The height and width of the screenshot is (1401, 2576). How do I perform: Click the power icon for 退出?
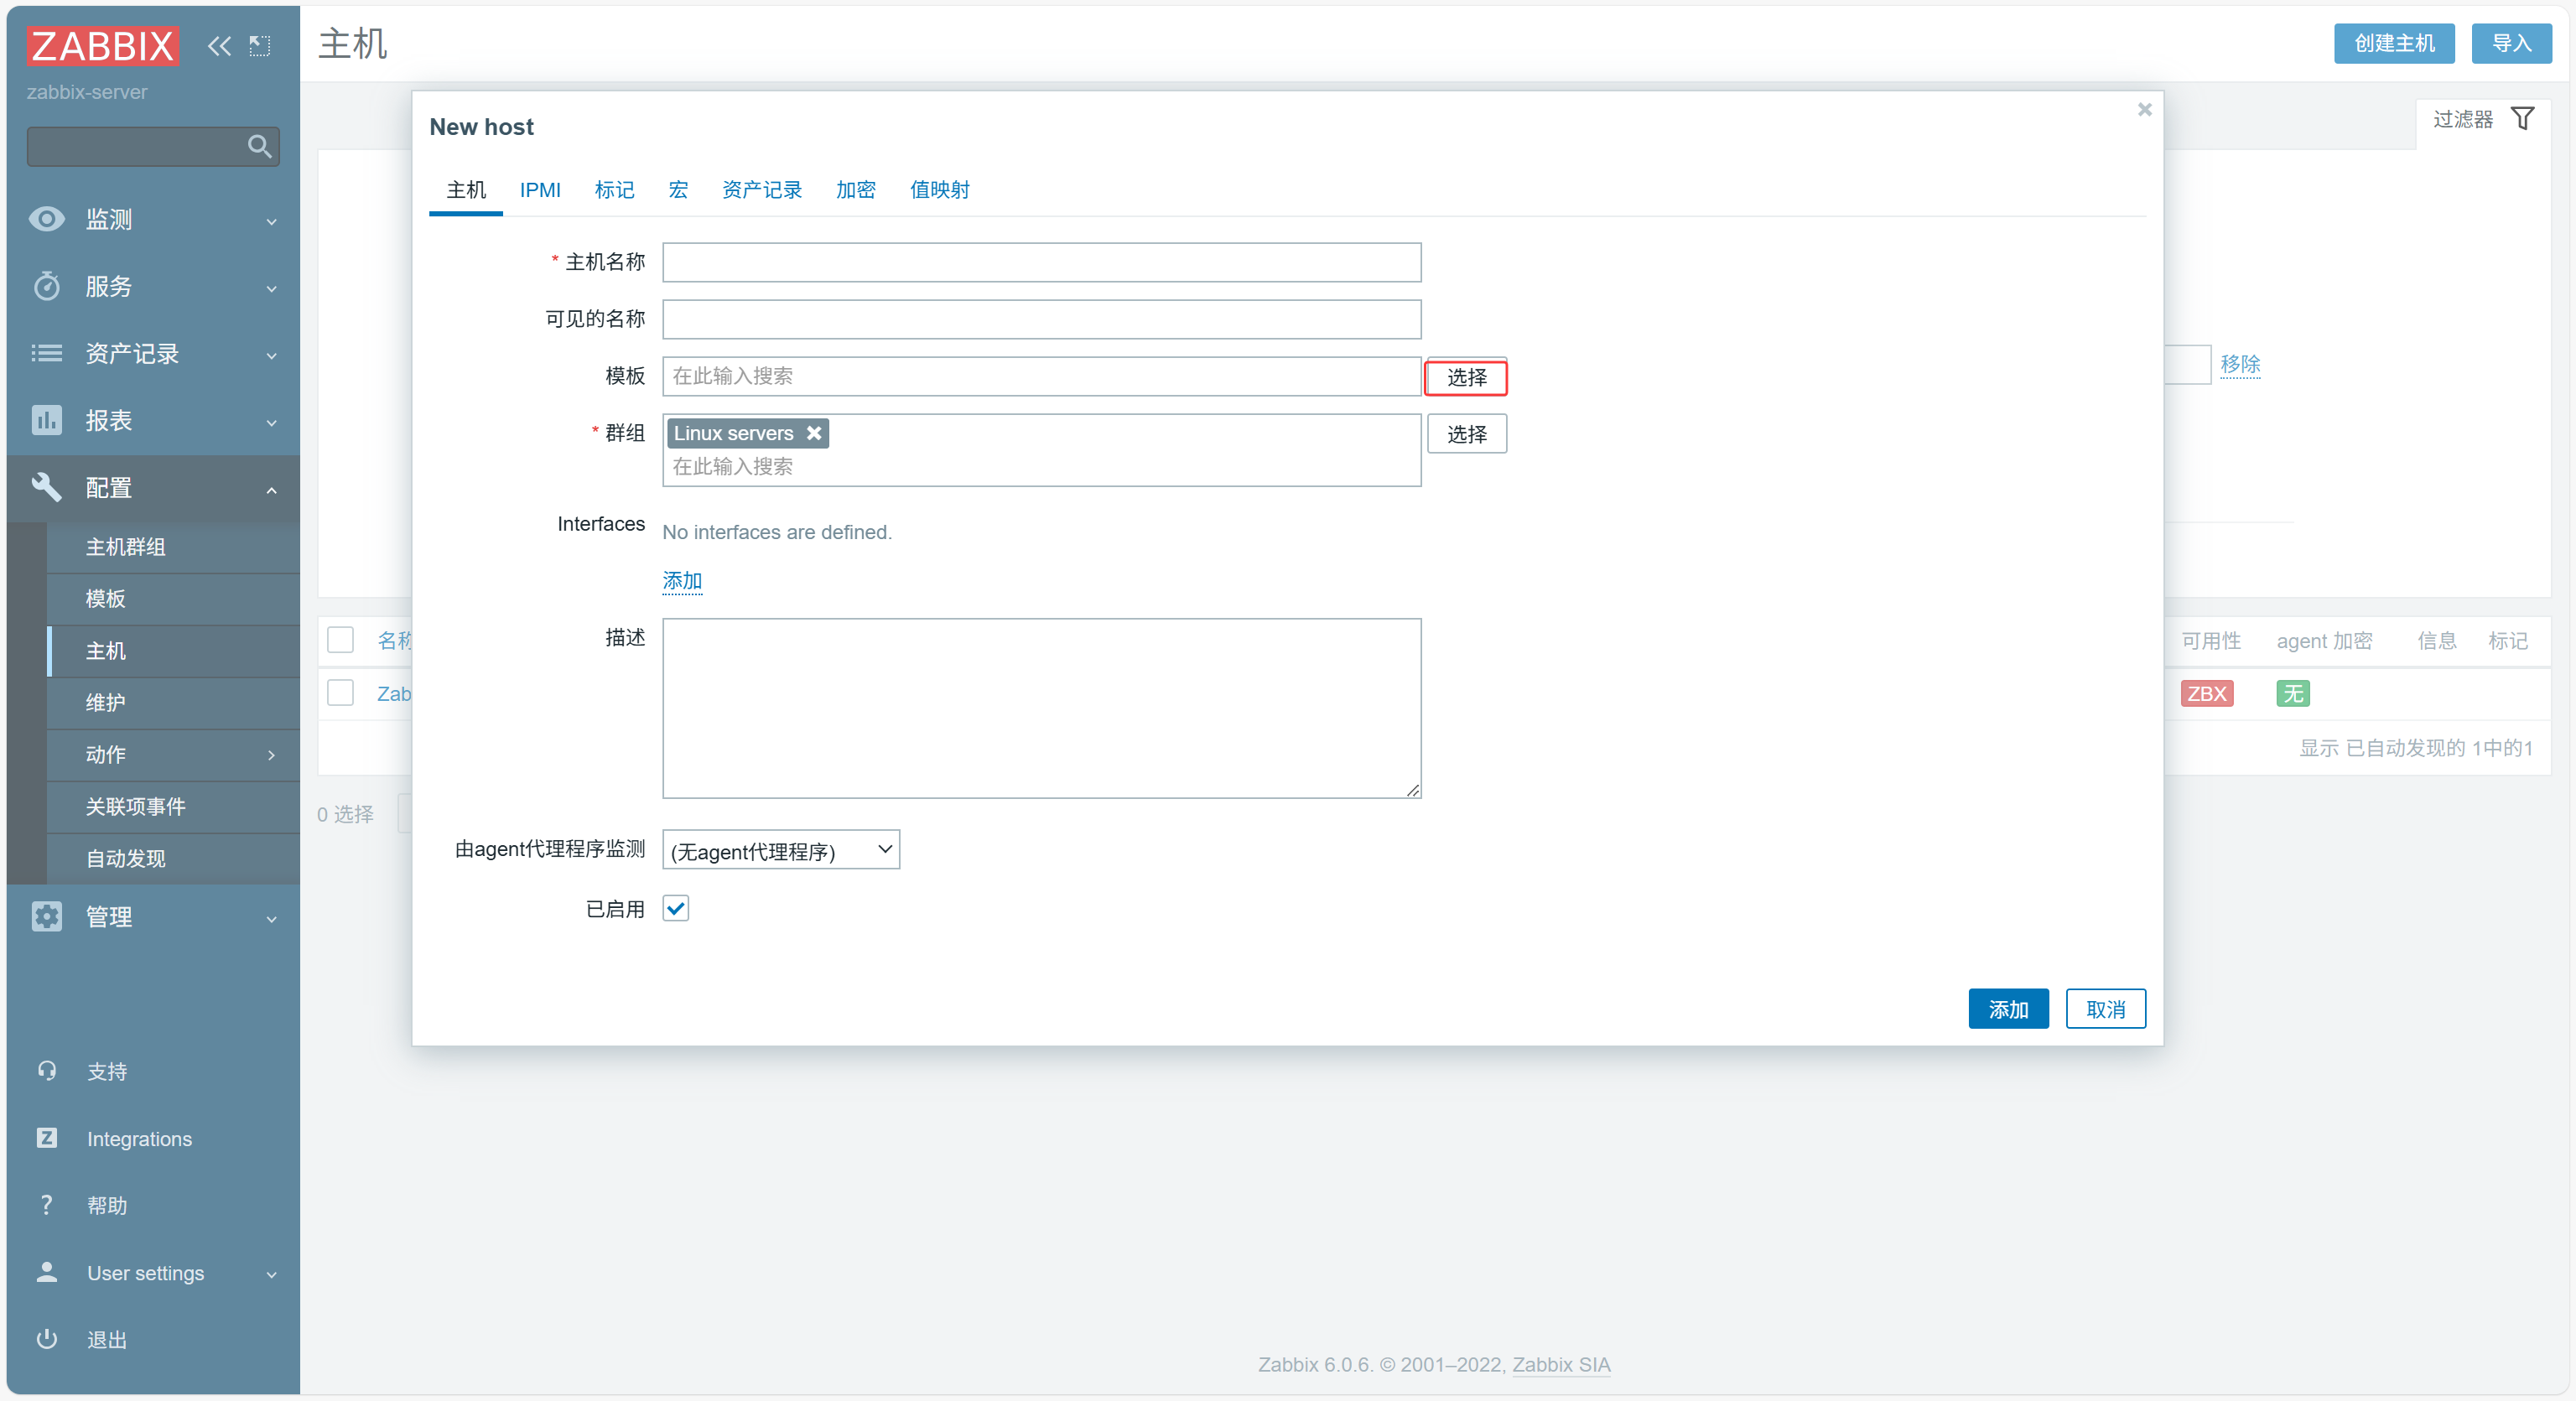[x=46, y=1339]
